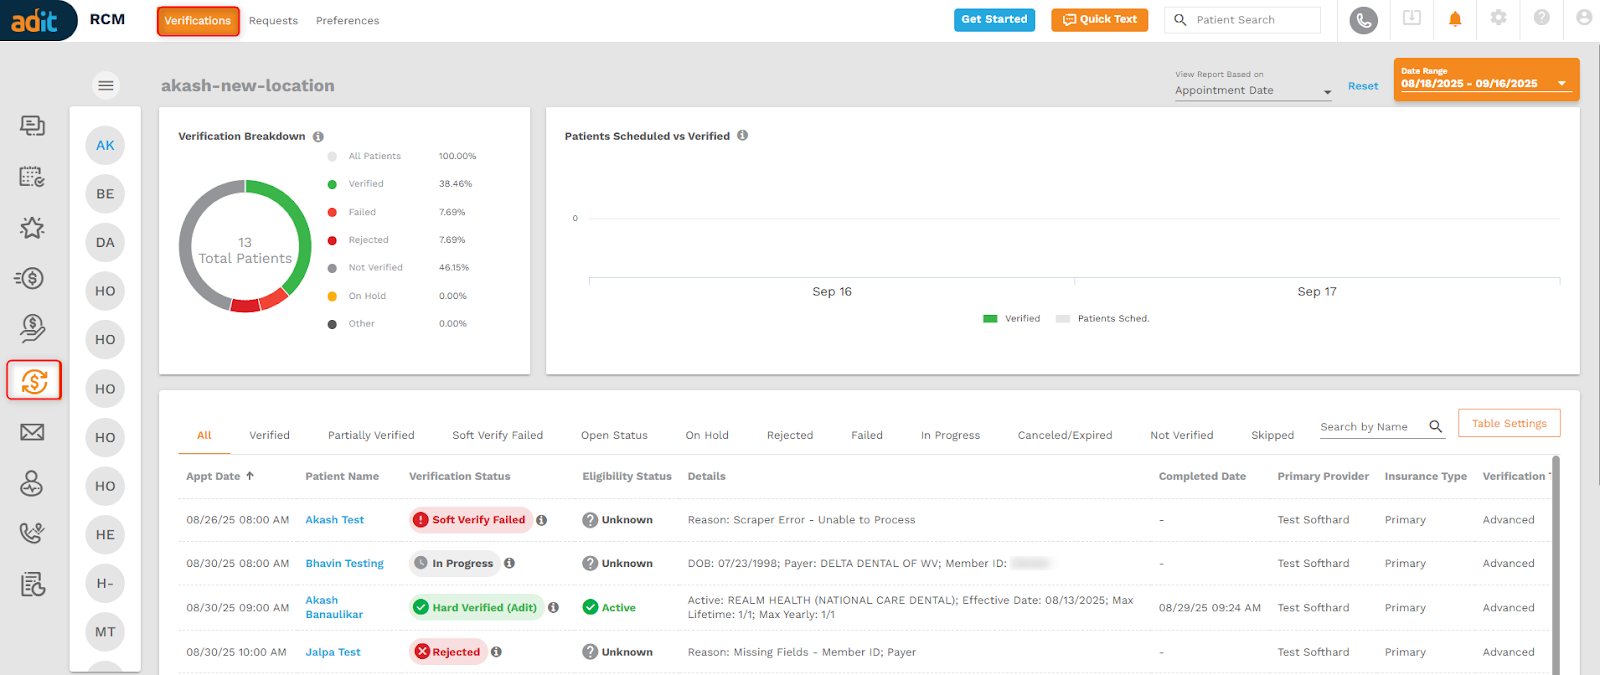Open the notifications bell
This screenshot has height=675, width=1600.
[1455, 19]
